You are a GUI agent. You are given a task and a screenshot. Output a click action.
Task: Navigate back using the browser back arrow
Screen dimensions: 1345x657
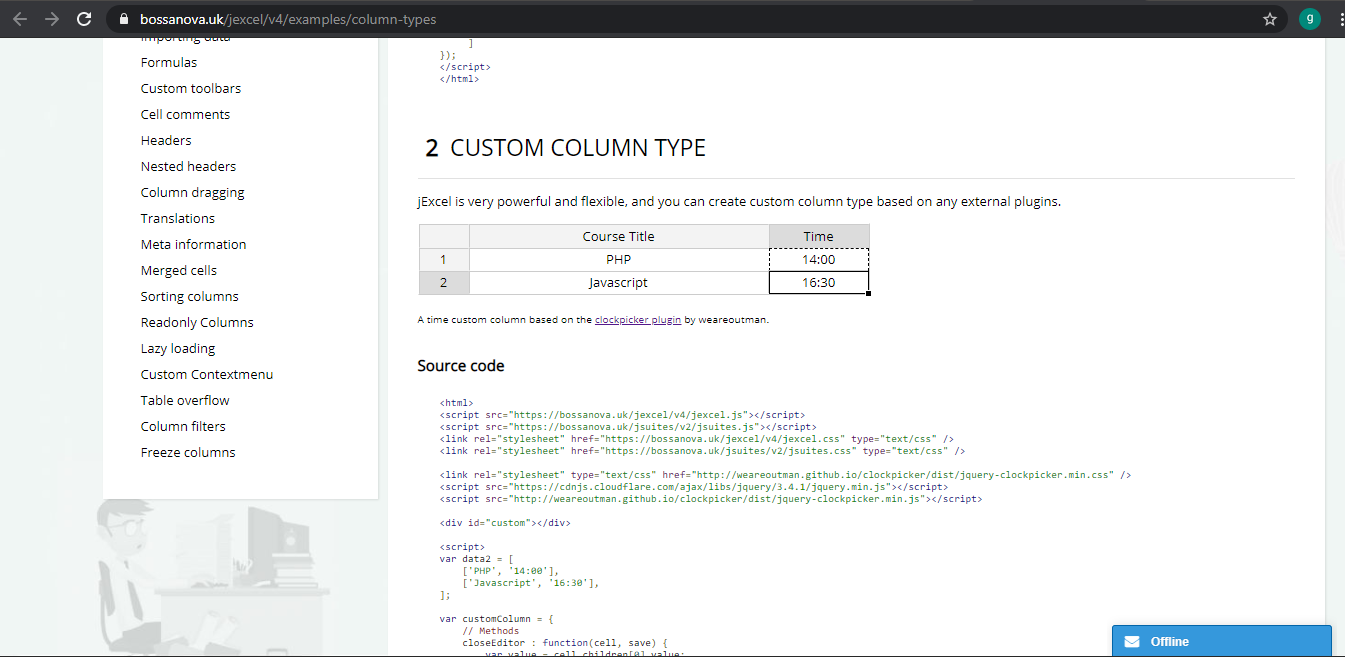[20, 18]
